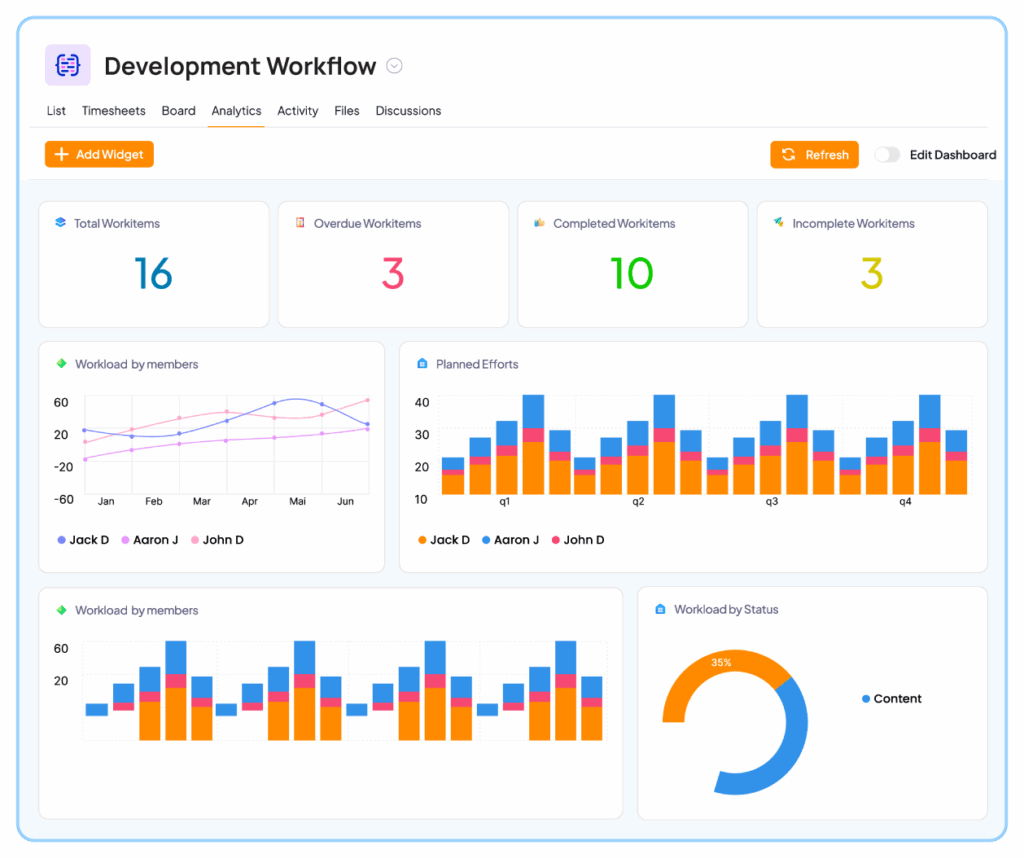Switch to the Timesheets tab
Image resolution: width=1024 pixels, height=858 pixels.
(113, 111)
